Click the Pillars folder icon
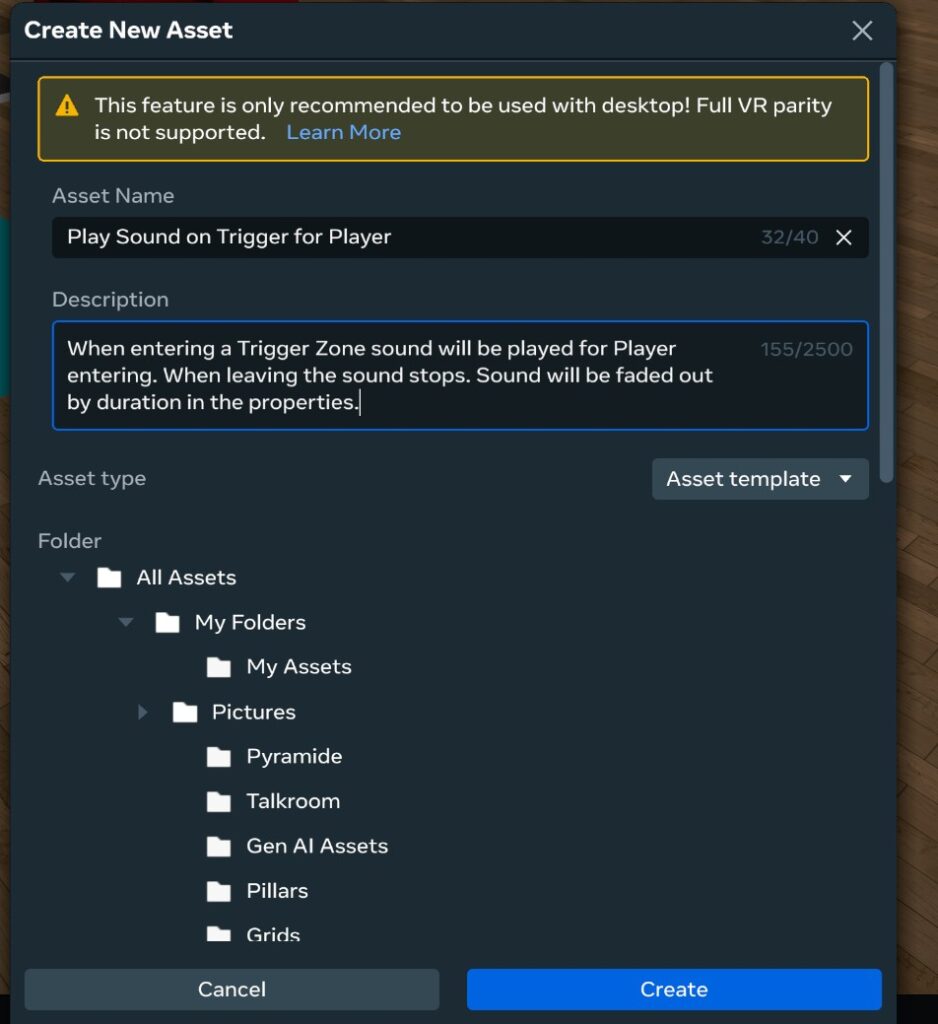The width and height of the screenshot is (938, 1024). [x=219, y=891]
